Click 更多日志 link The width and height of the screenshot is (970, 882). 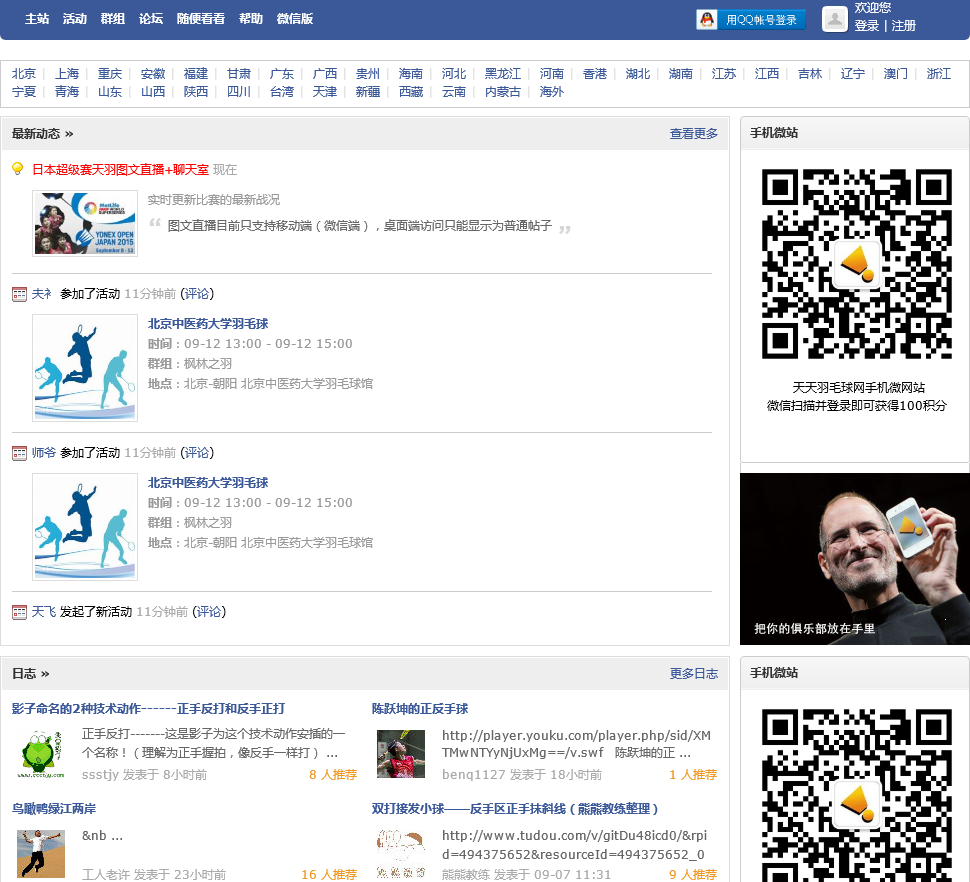point(693,674)
